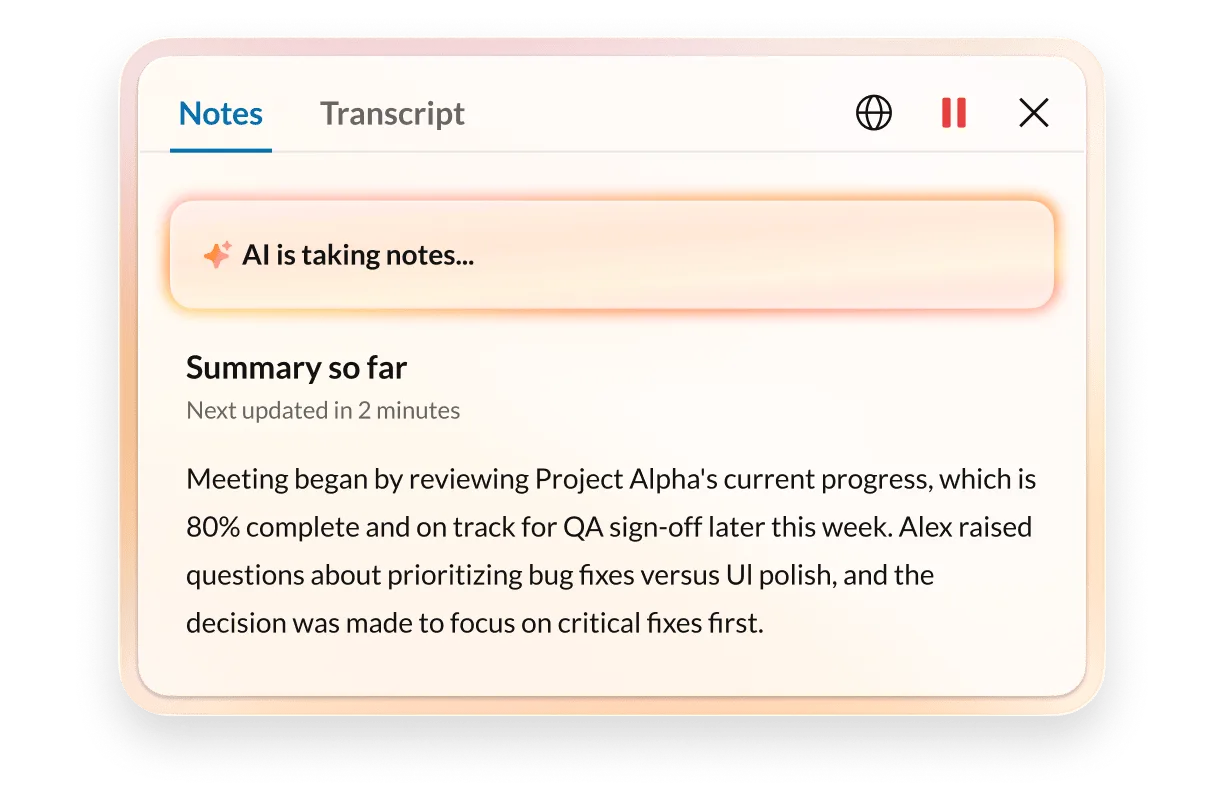The height and width of the screenshot is (792, 1224).
Task: Select the 'Next updated in 2 minutes' text
Action: 321,410
